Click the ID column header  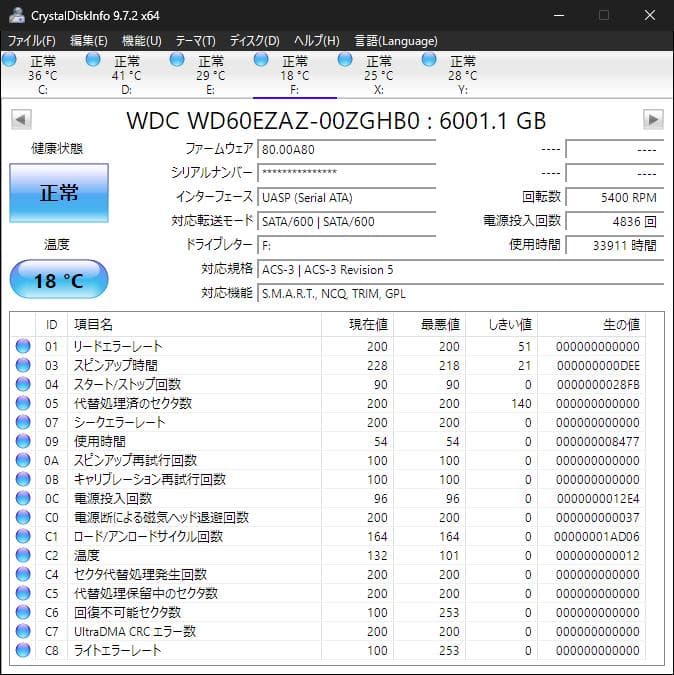click(51, 325)
